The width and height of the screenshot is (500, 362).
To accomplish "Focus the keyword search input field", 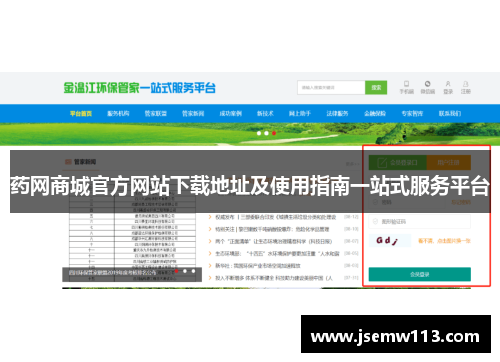I will pyautogui.click(x=331, y=87).
